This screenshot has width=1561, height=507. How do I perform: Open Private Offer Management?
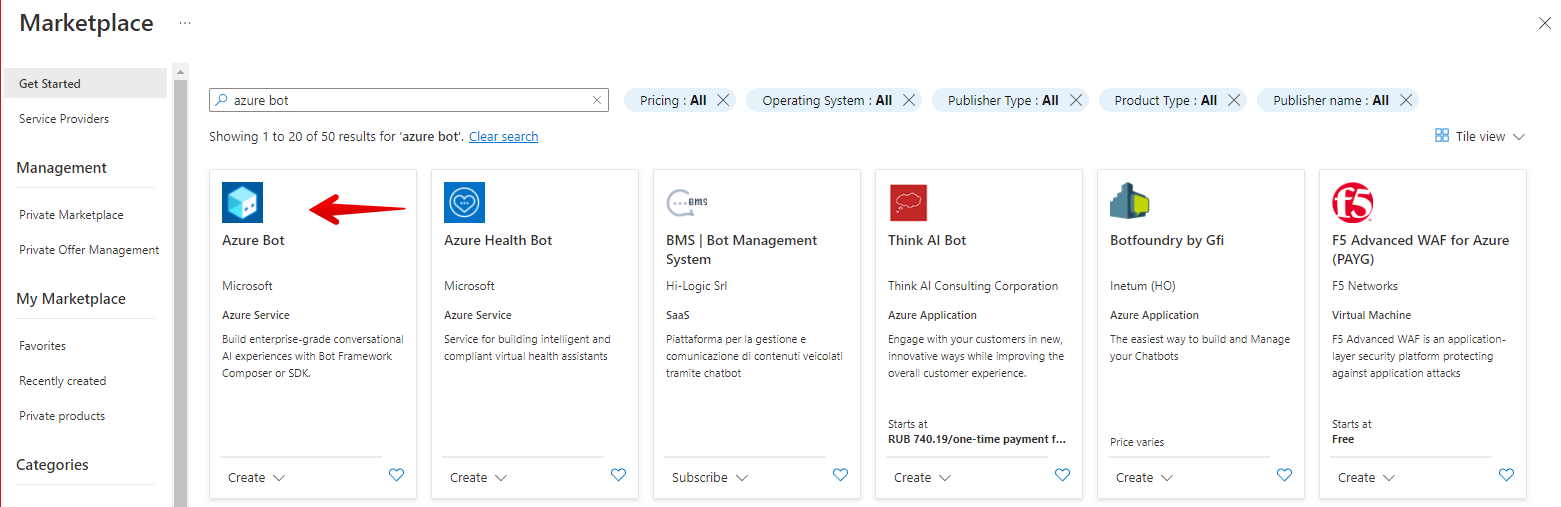click(x=89, y=249)
